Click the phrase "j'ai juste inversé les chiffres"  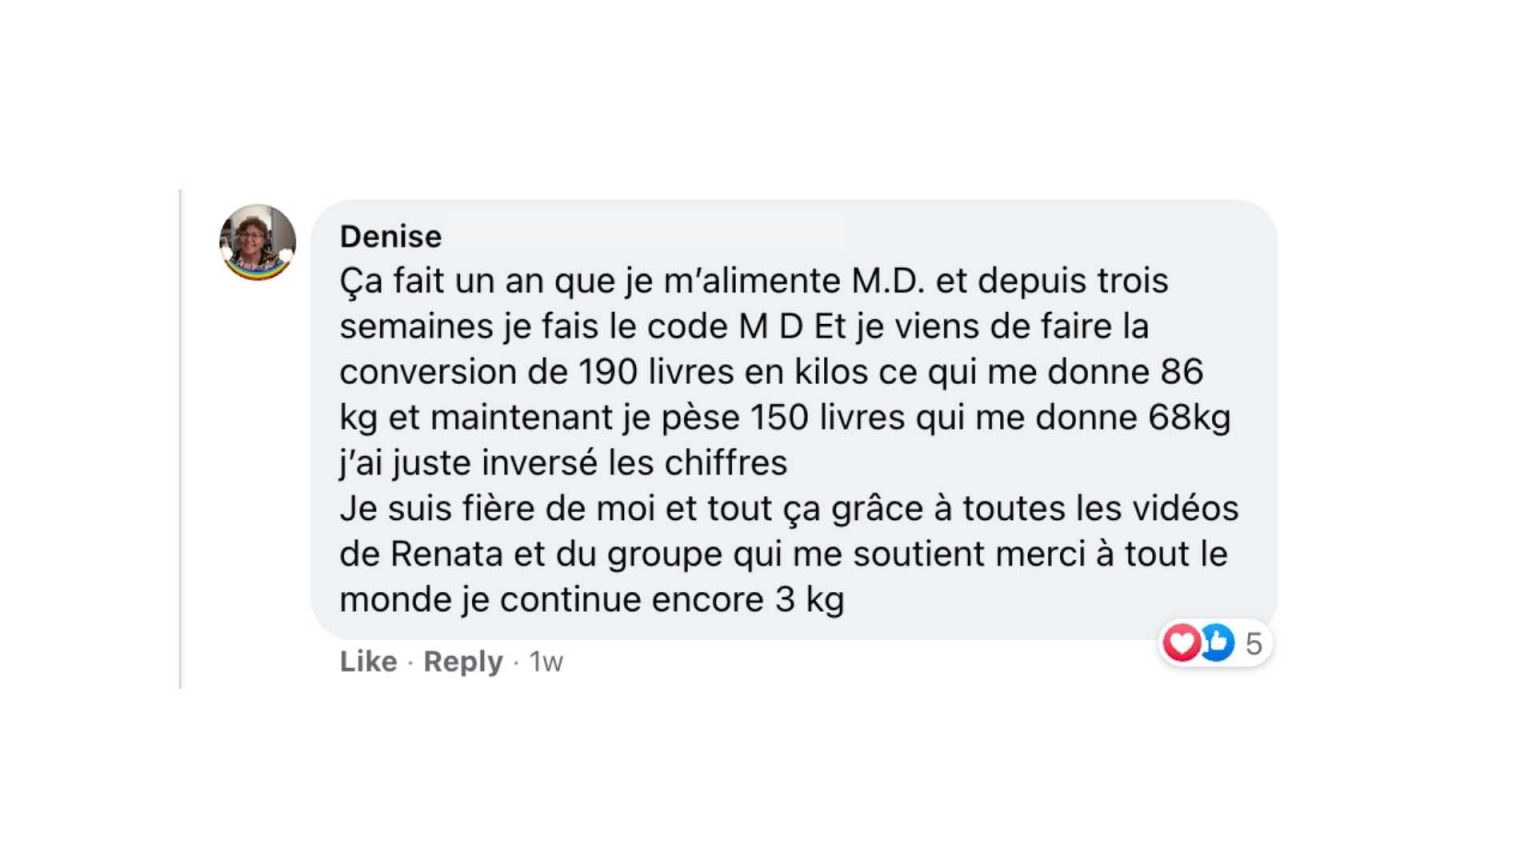pyautogui.click(x=563, y=463)
